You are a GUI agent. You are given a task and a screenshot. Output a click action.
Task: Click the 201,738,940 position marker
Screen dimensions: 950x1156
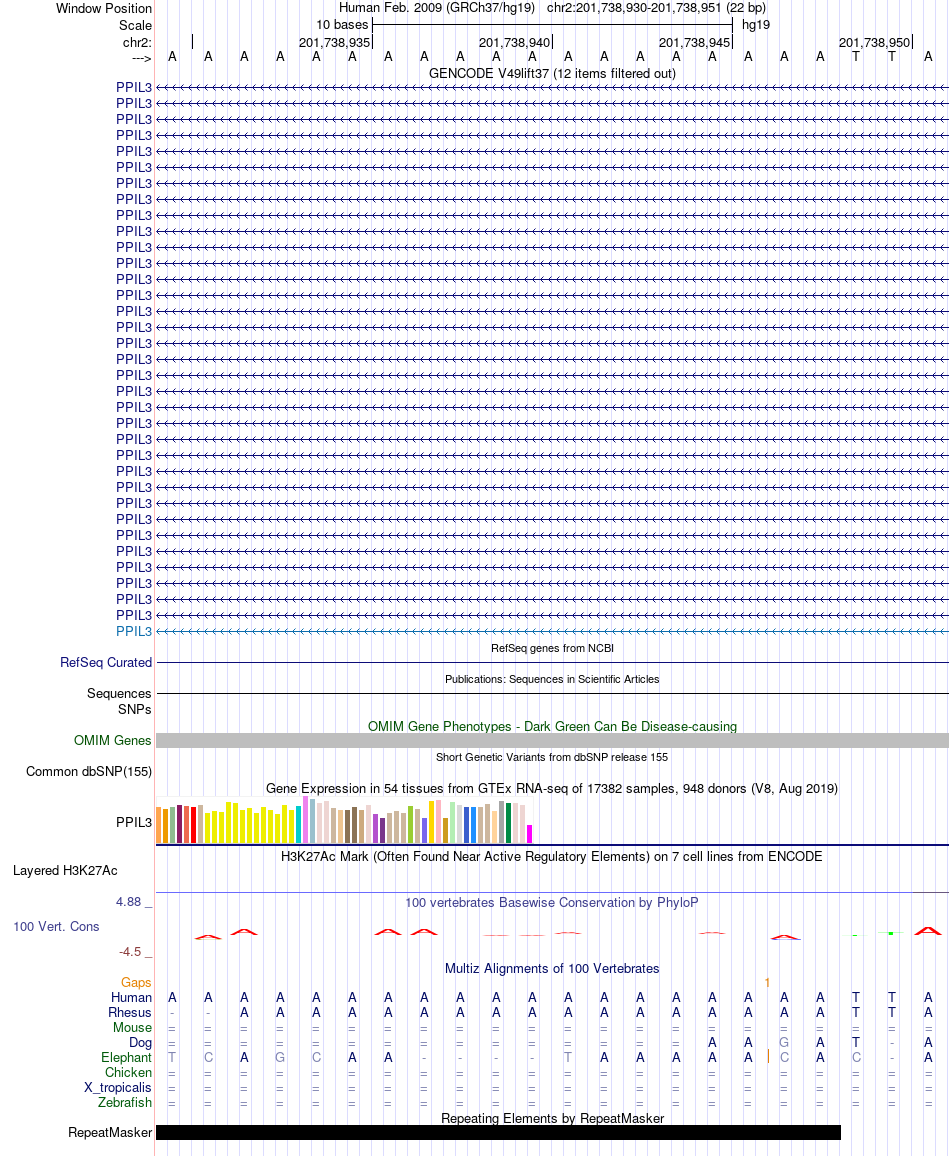pyautogui.click(x=514, y=43)
